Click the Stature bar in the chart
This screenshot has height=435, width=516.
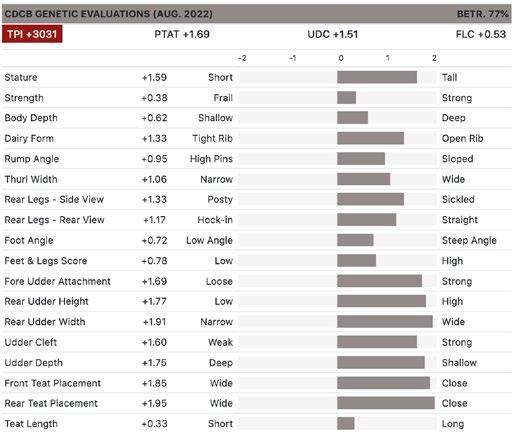tap(377, 77)
